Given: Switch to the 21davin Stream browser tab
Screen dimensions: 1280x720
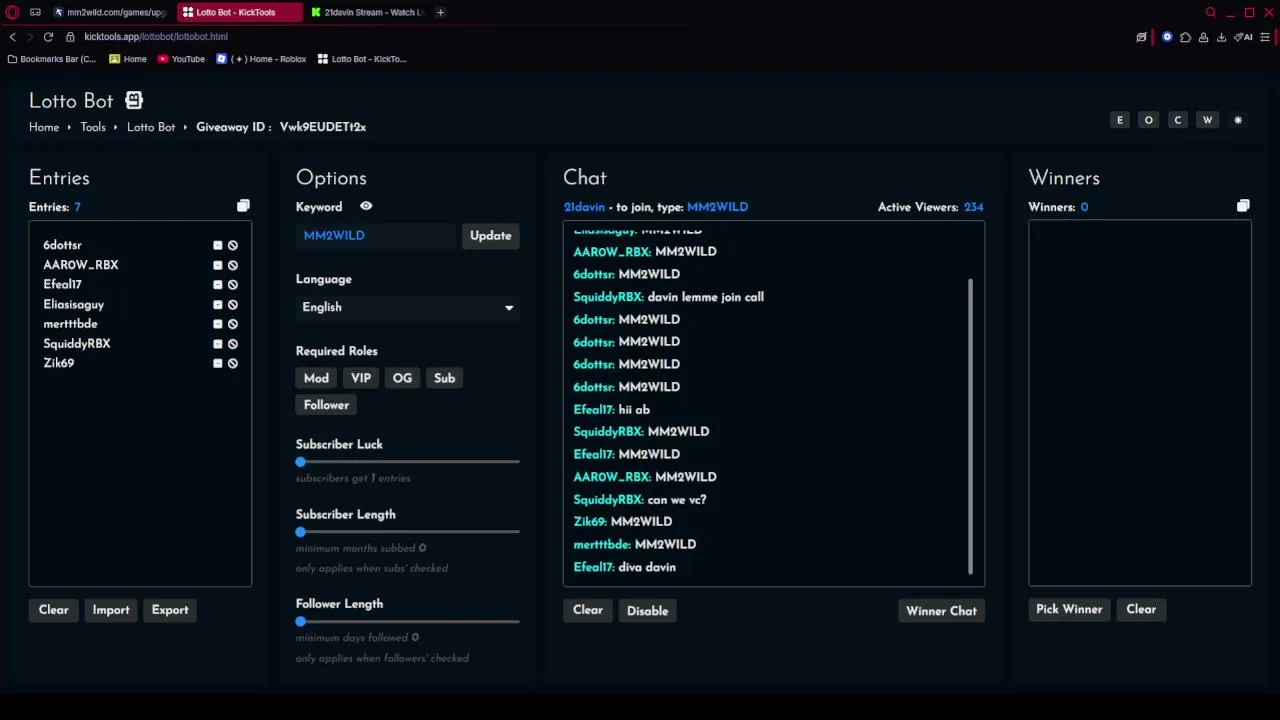Looking at the screenshot, I should click(x=367, y=12).
